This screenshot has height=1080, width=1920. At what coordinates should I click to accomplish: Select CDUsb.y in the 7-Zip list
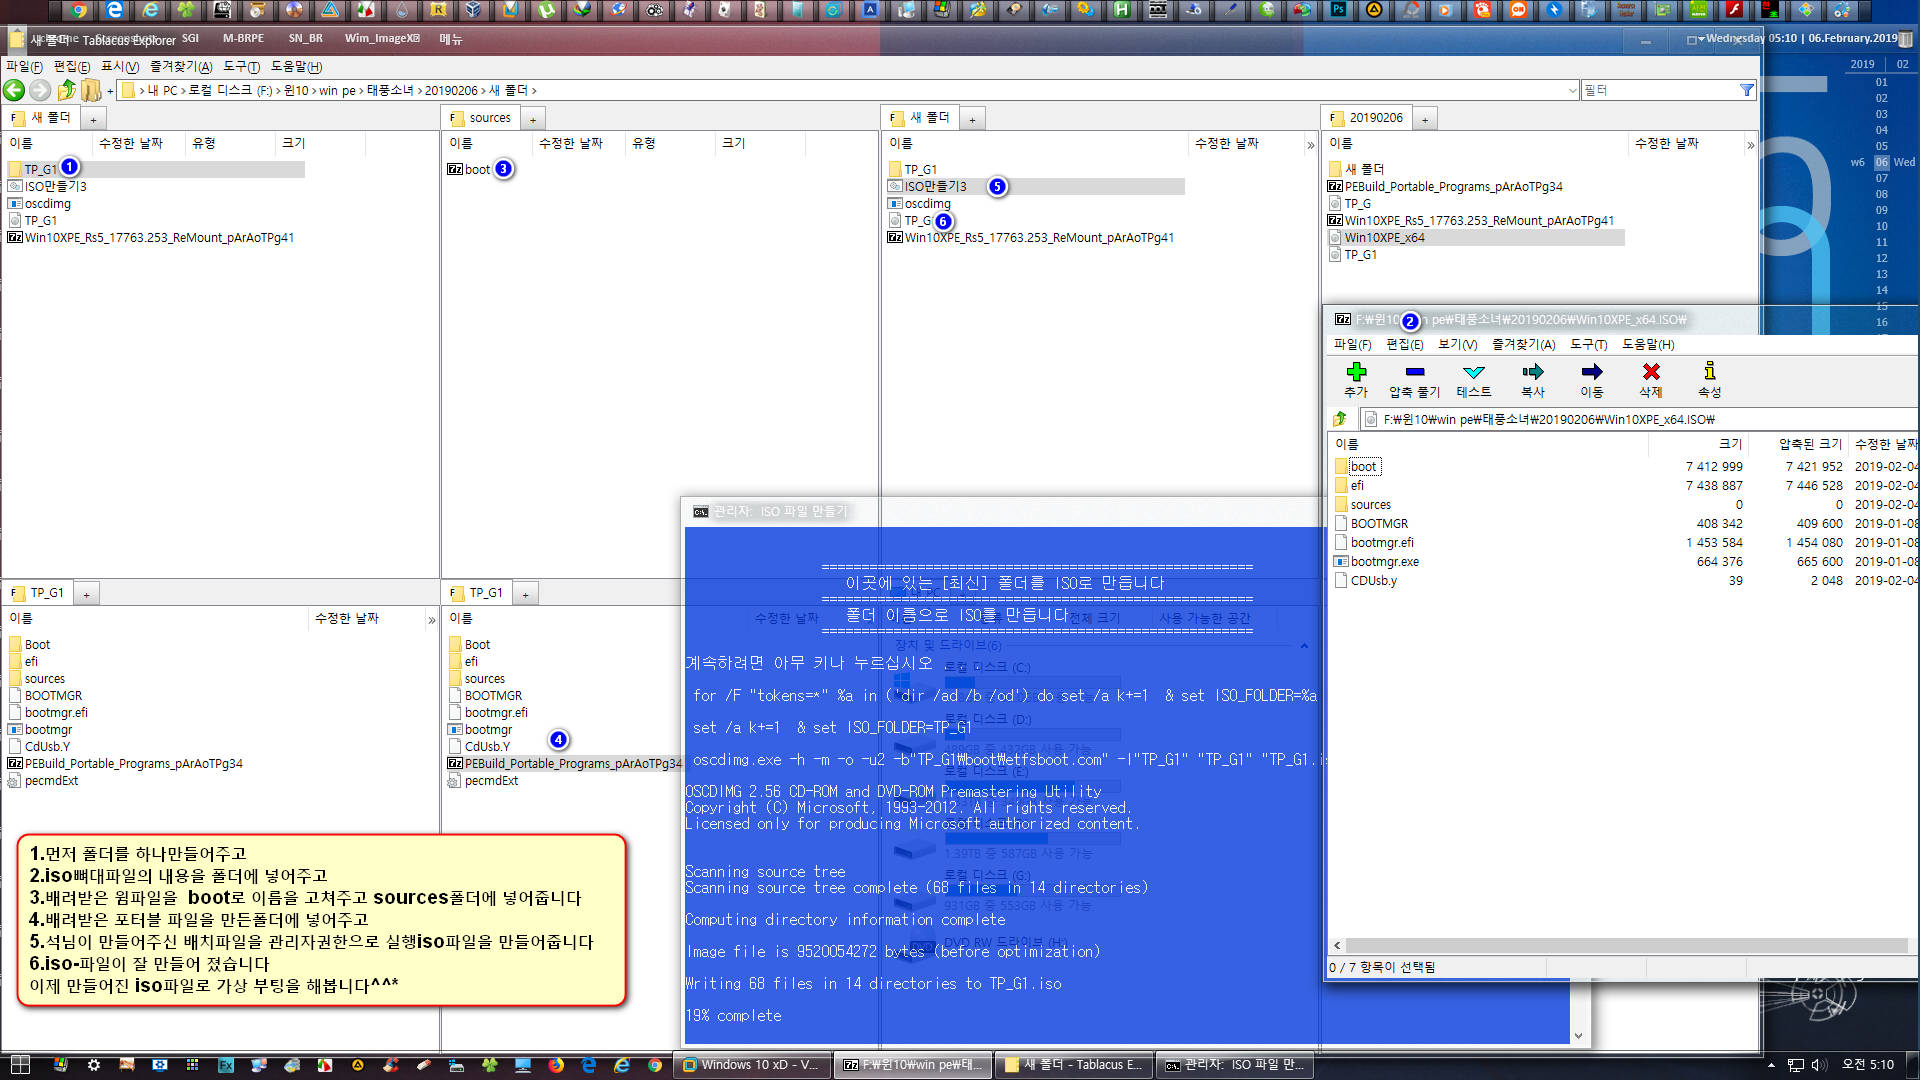point(1373,581)
